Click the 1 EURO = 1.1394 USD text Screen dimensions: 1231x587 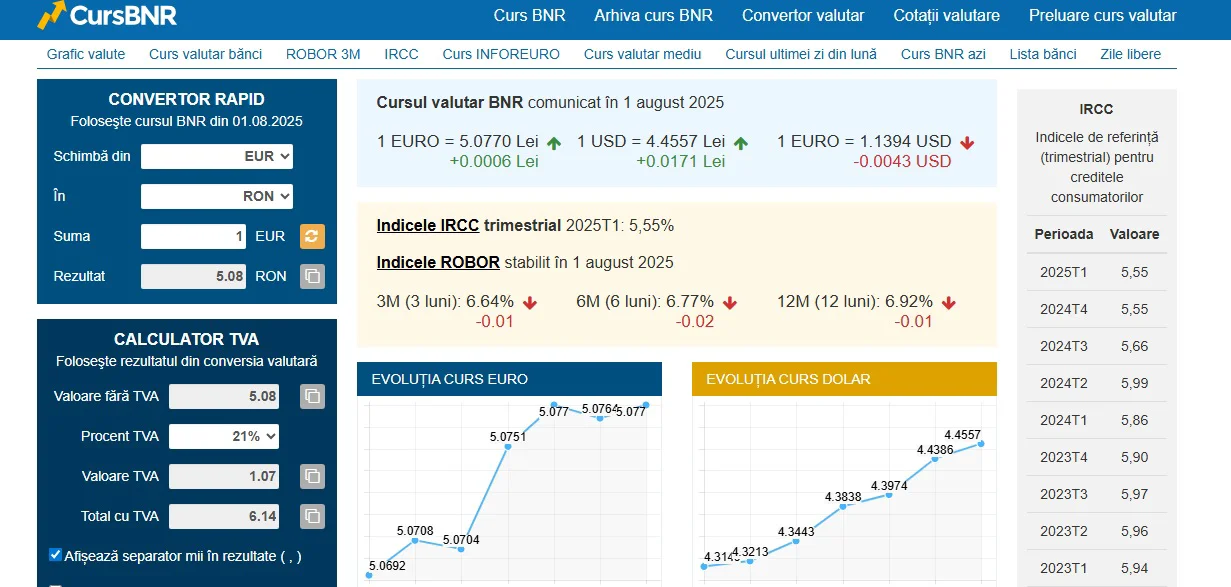point(864,141)
